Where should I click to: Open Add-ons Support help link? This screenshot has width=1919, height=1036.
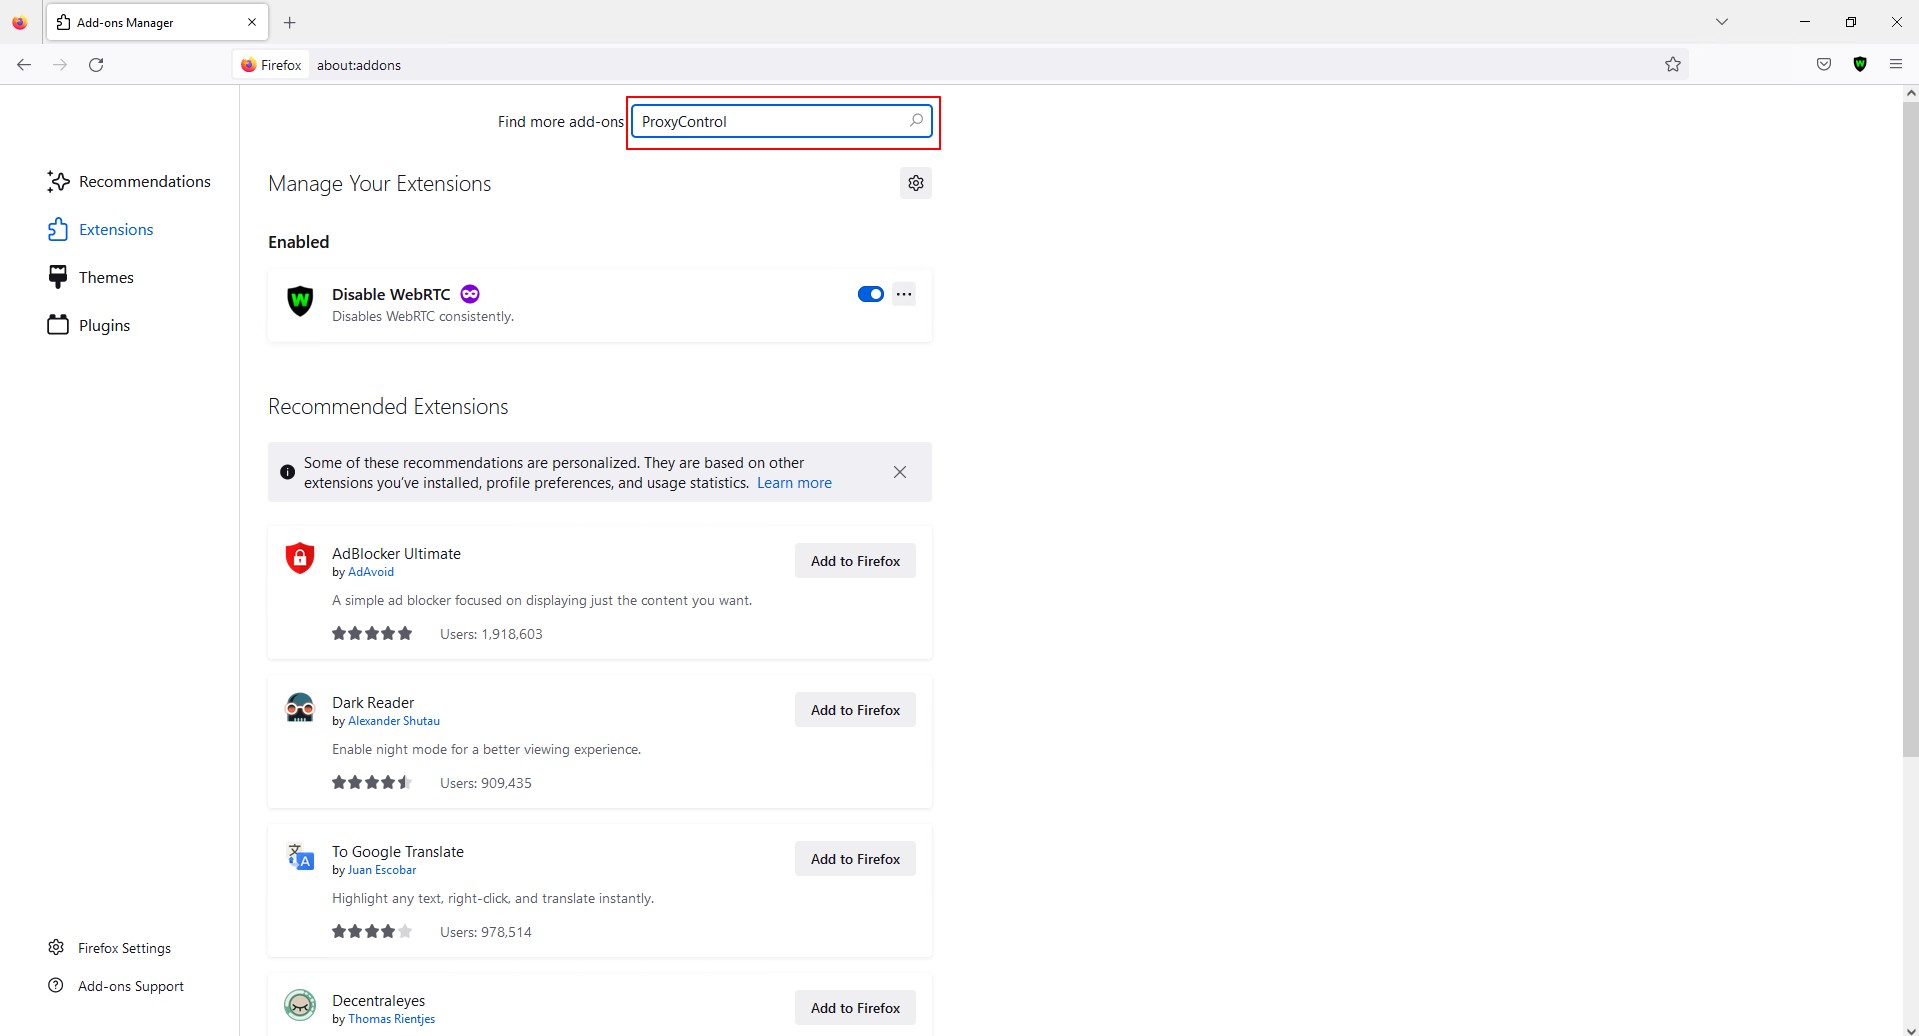[x=116, y=986]
